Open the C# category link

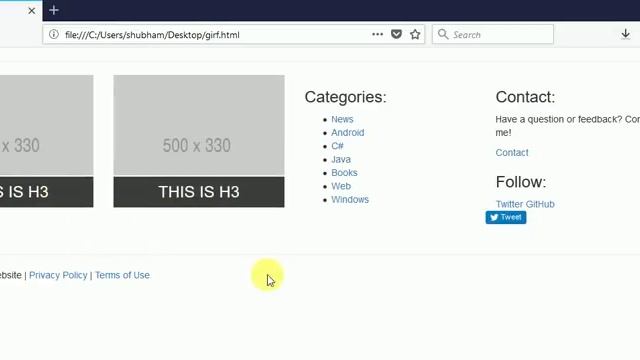click(x=337, y=146)
